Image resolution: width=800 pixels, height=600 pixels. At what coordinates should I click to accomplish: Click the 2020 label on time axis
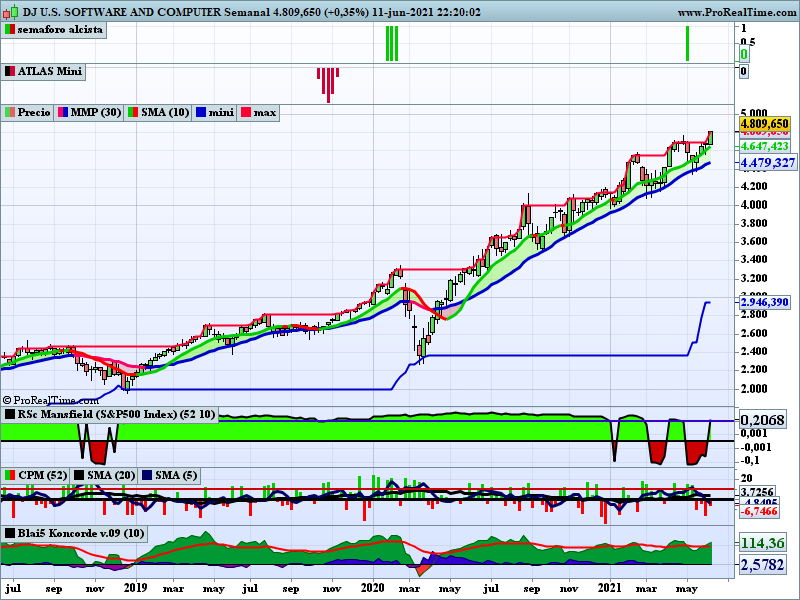click(372, 588)
